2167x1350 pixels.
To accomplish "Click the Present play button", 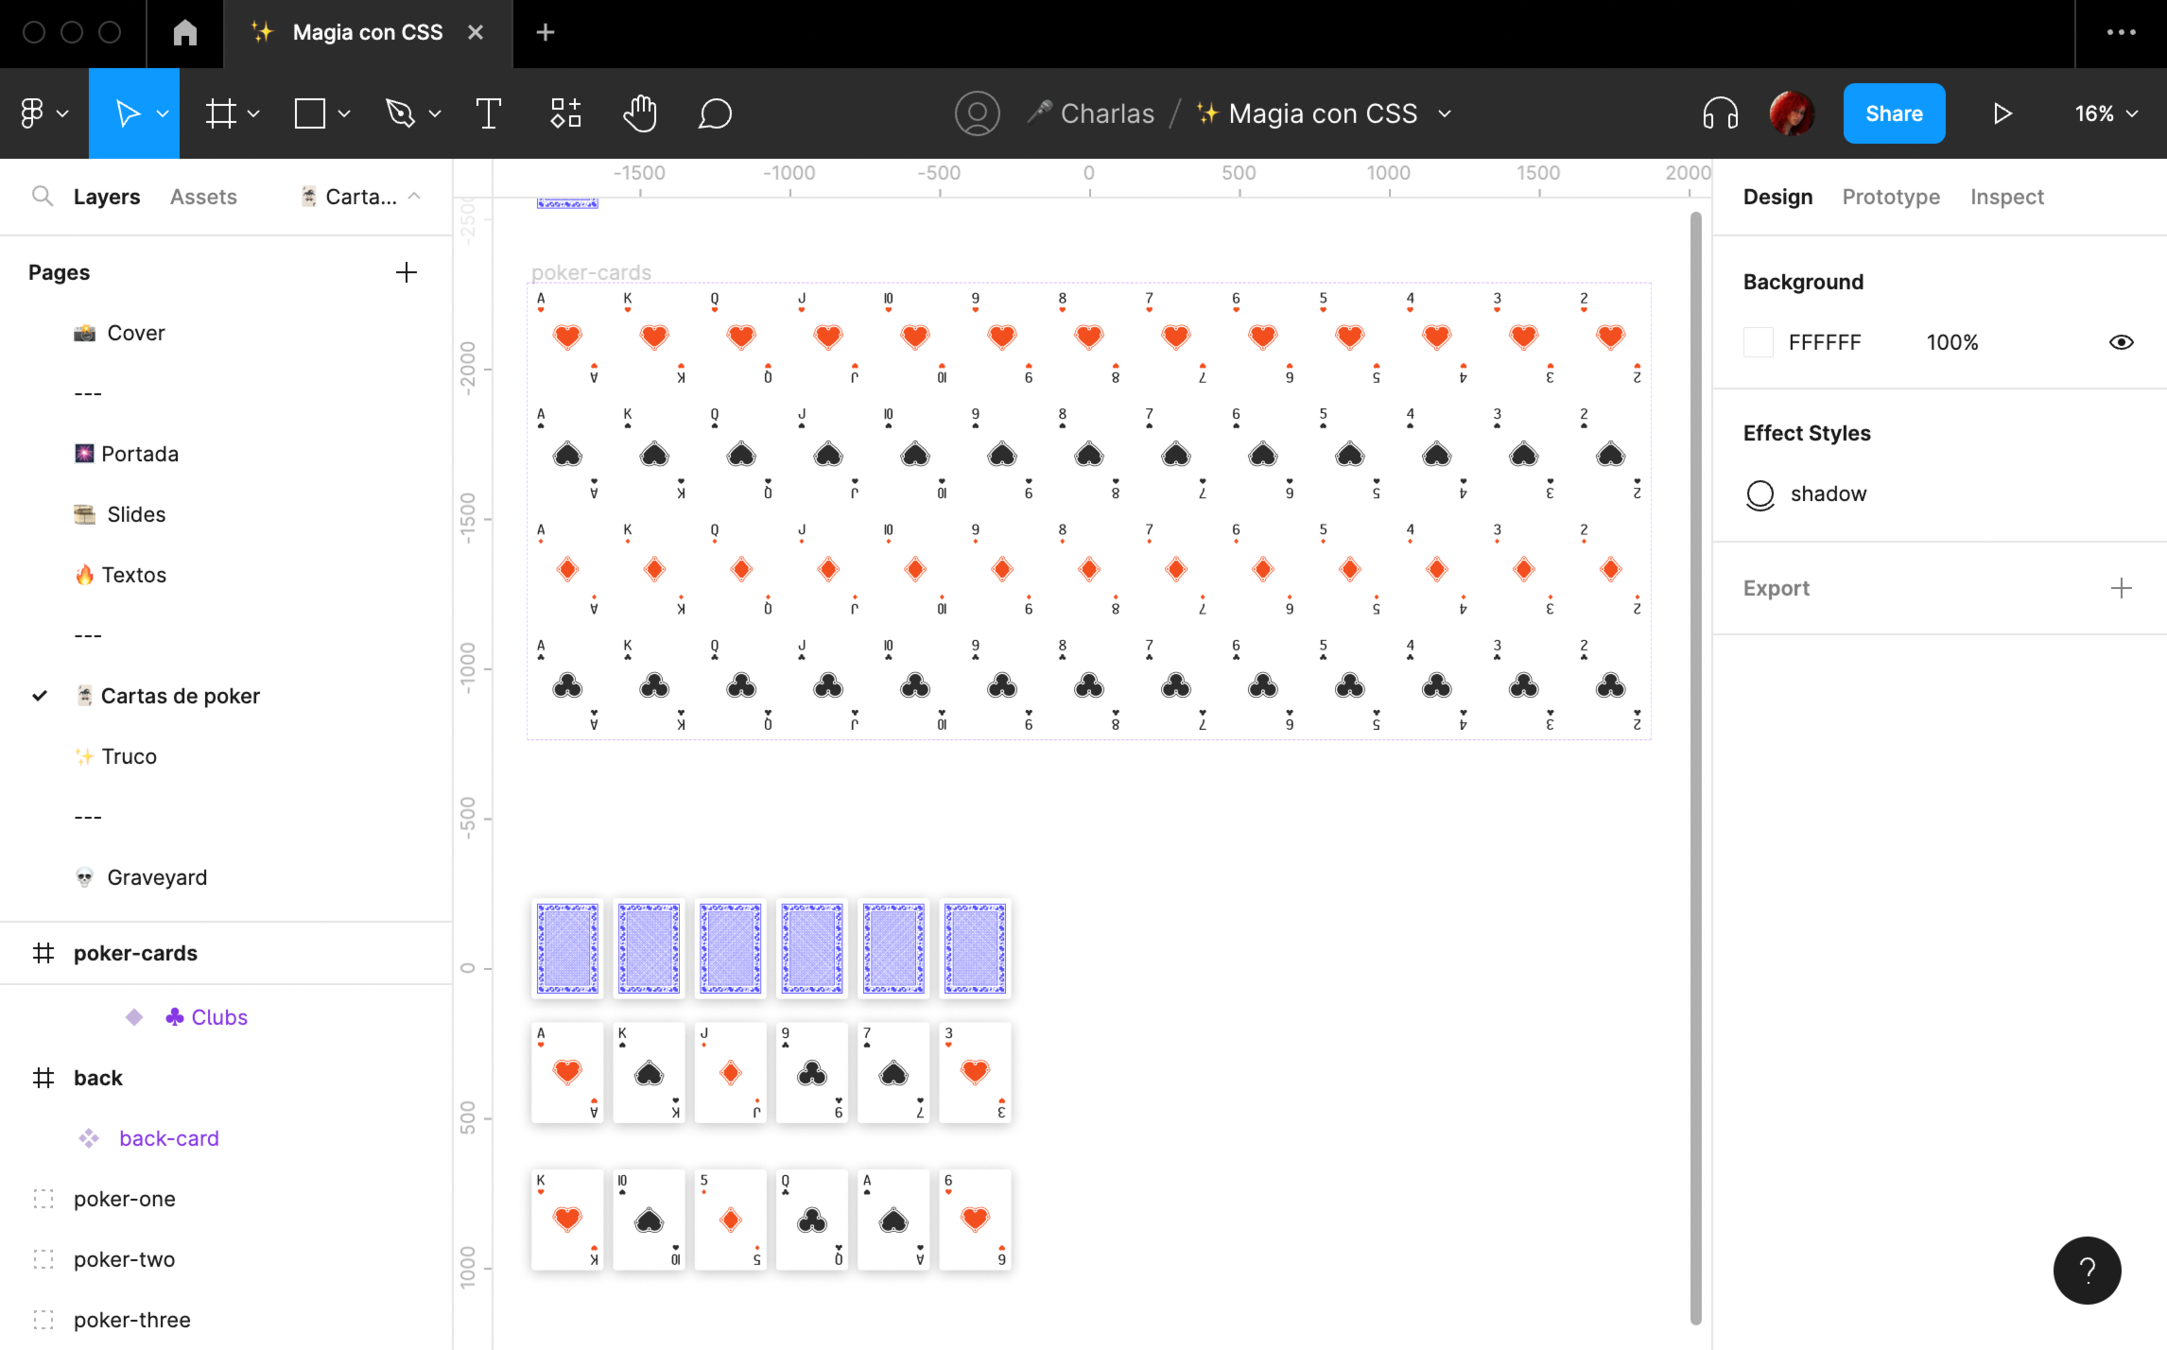I will (x=2002, y=113).
